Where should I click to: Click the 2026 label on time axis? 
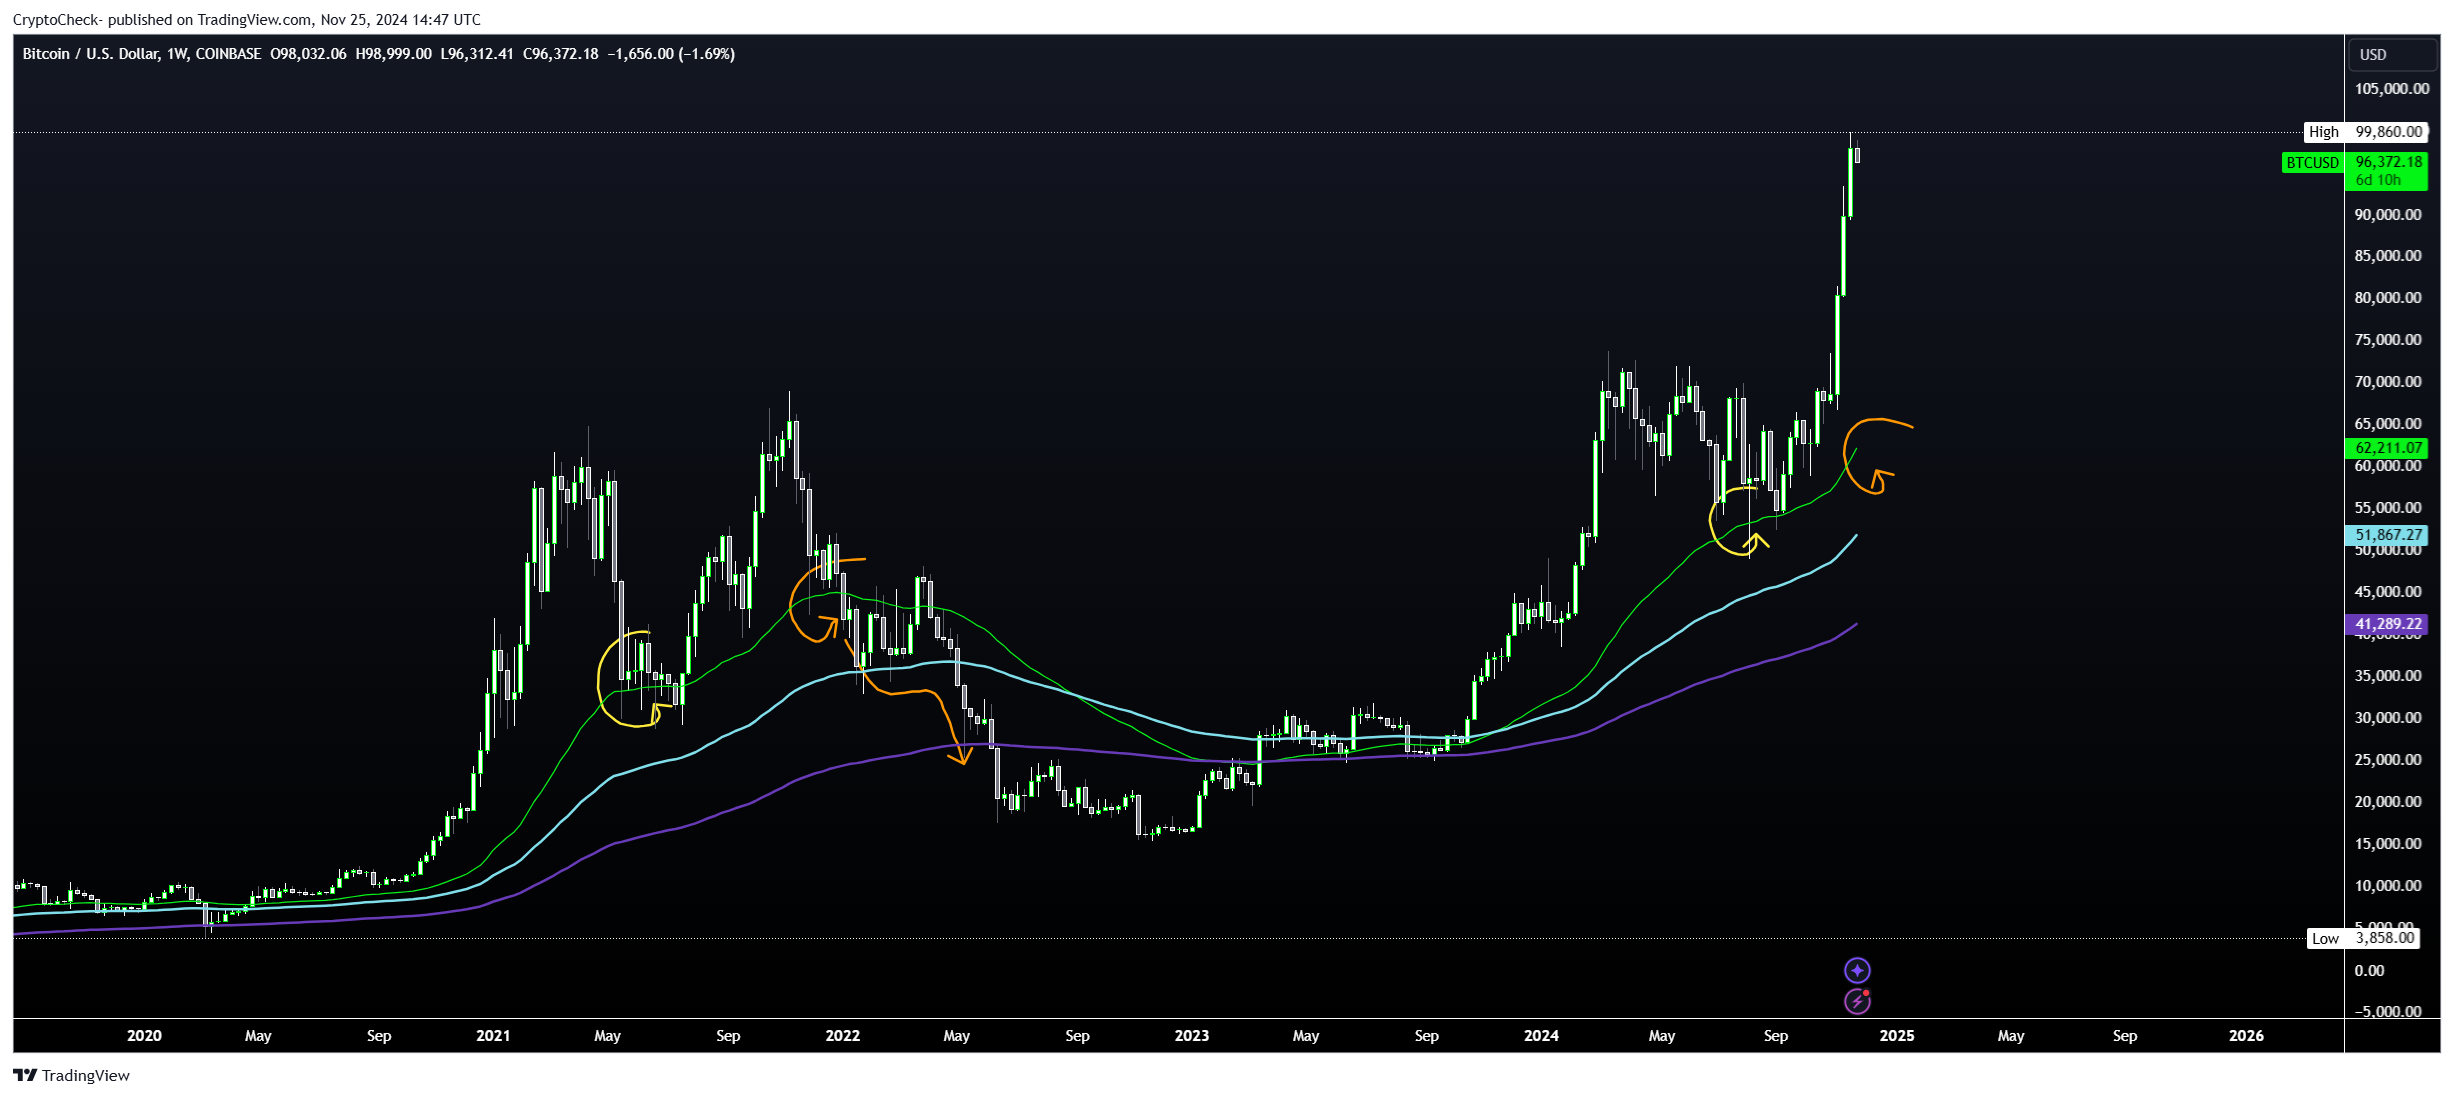2246,1036
